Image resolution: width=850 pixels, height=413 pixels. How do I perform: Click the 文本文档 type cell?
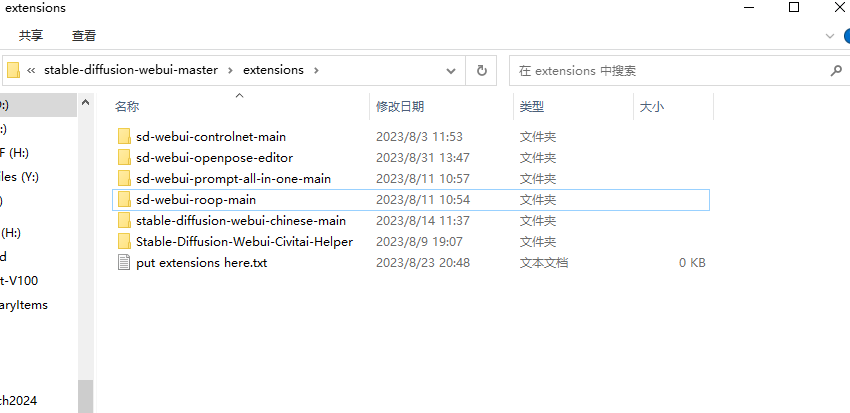click(544, 263)
